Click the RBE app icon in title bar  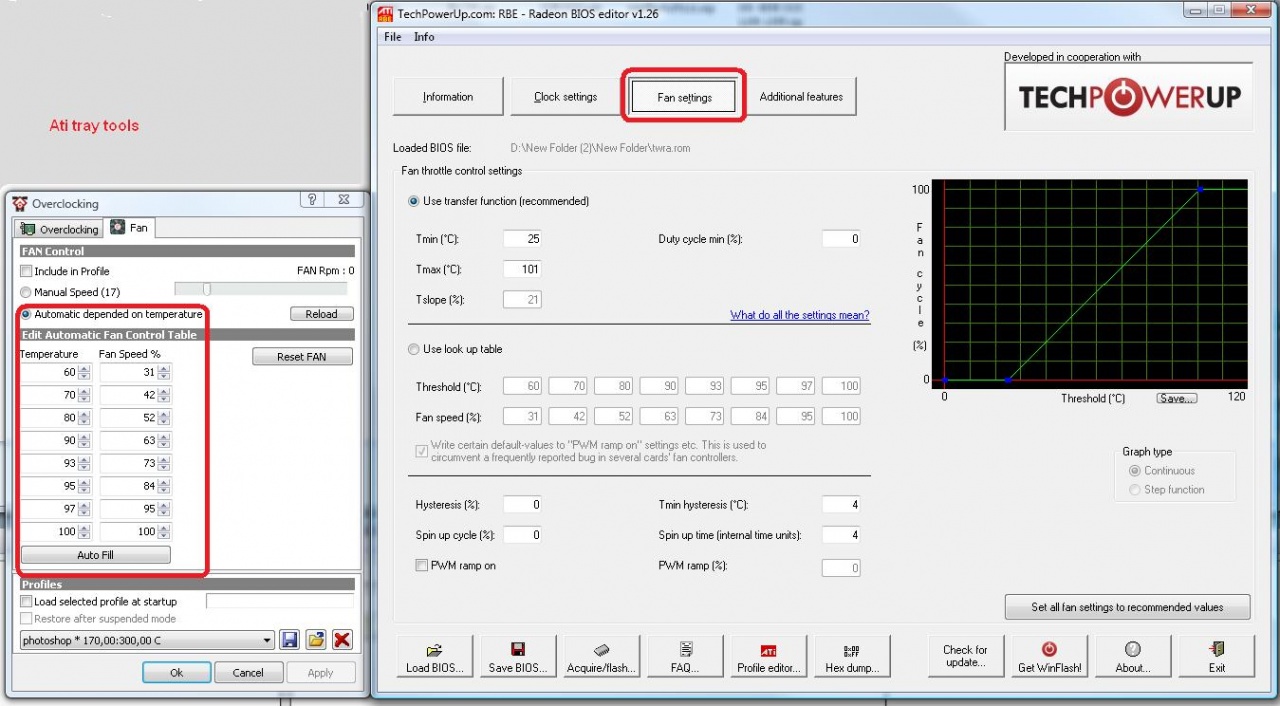384,13
